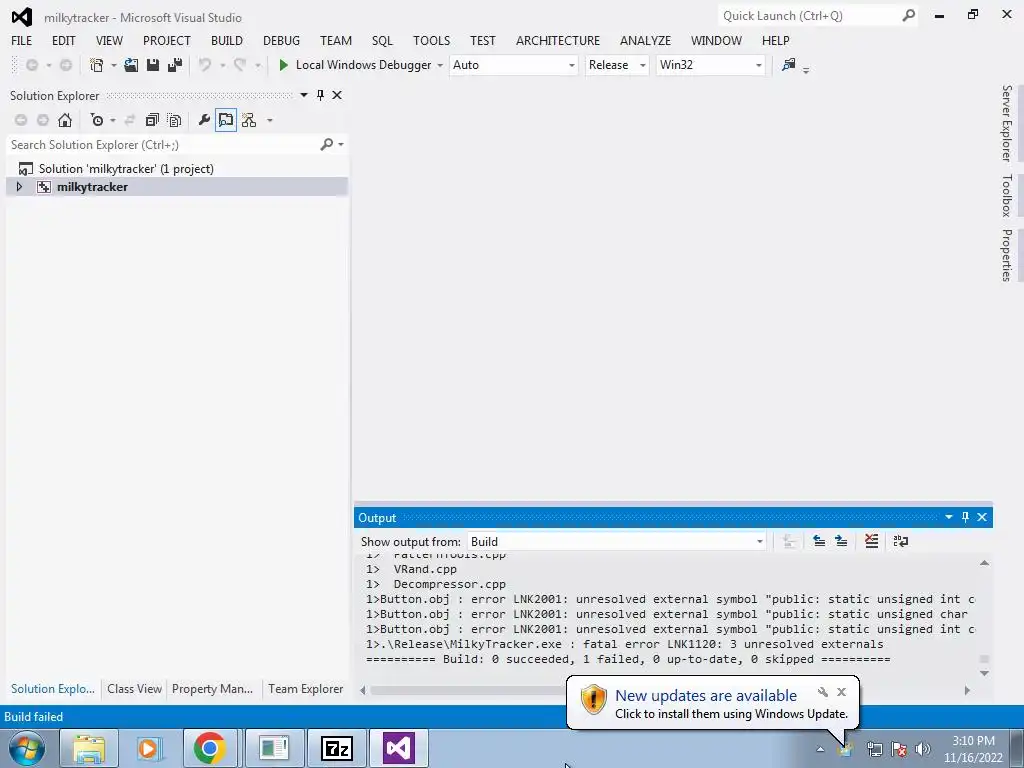This screenshot has height=768, width=1024.
Task: Open toolbar options overflow arrow
Action: (x=806, y=70)
